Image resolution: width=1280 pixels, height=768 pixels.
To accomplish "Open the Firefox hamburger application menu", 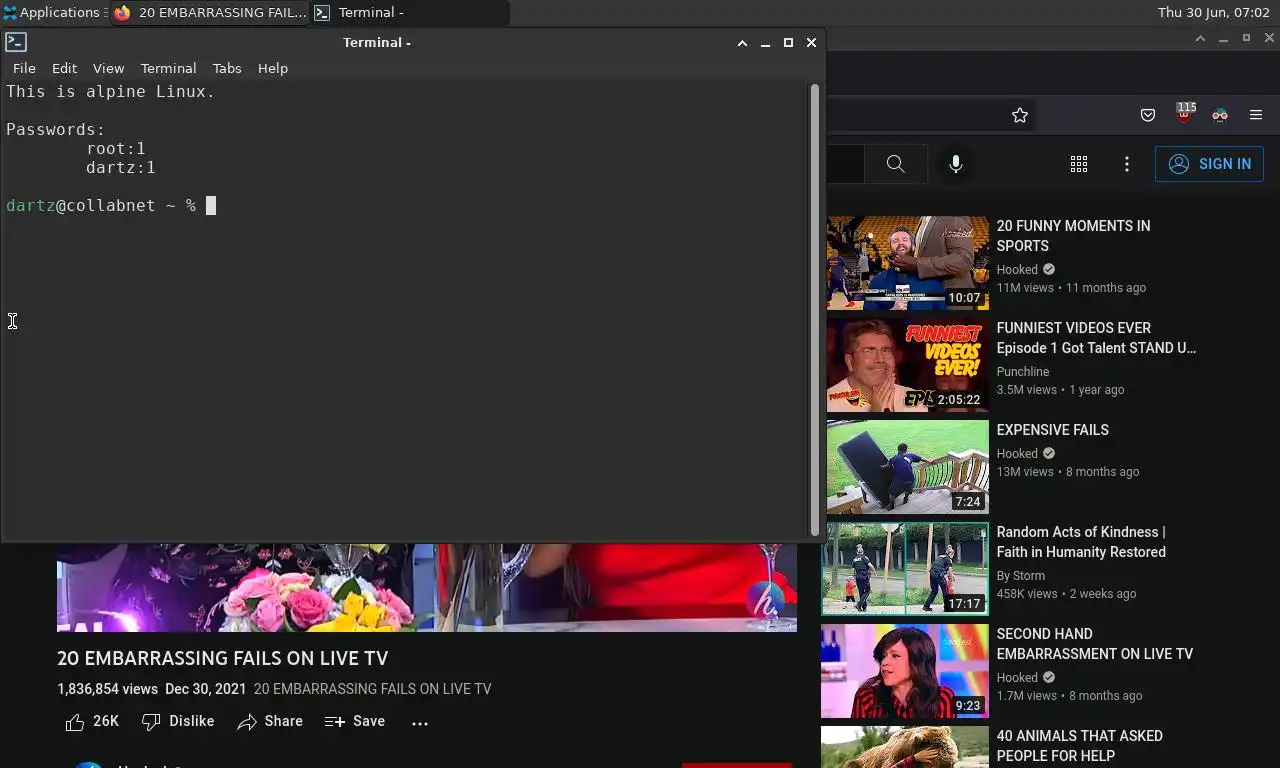I will coord(1256,115).
